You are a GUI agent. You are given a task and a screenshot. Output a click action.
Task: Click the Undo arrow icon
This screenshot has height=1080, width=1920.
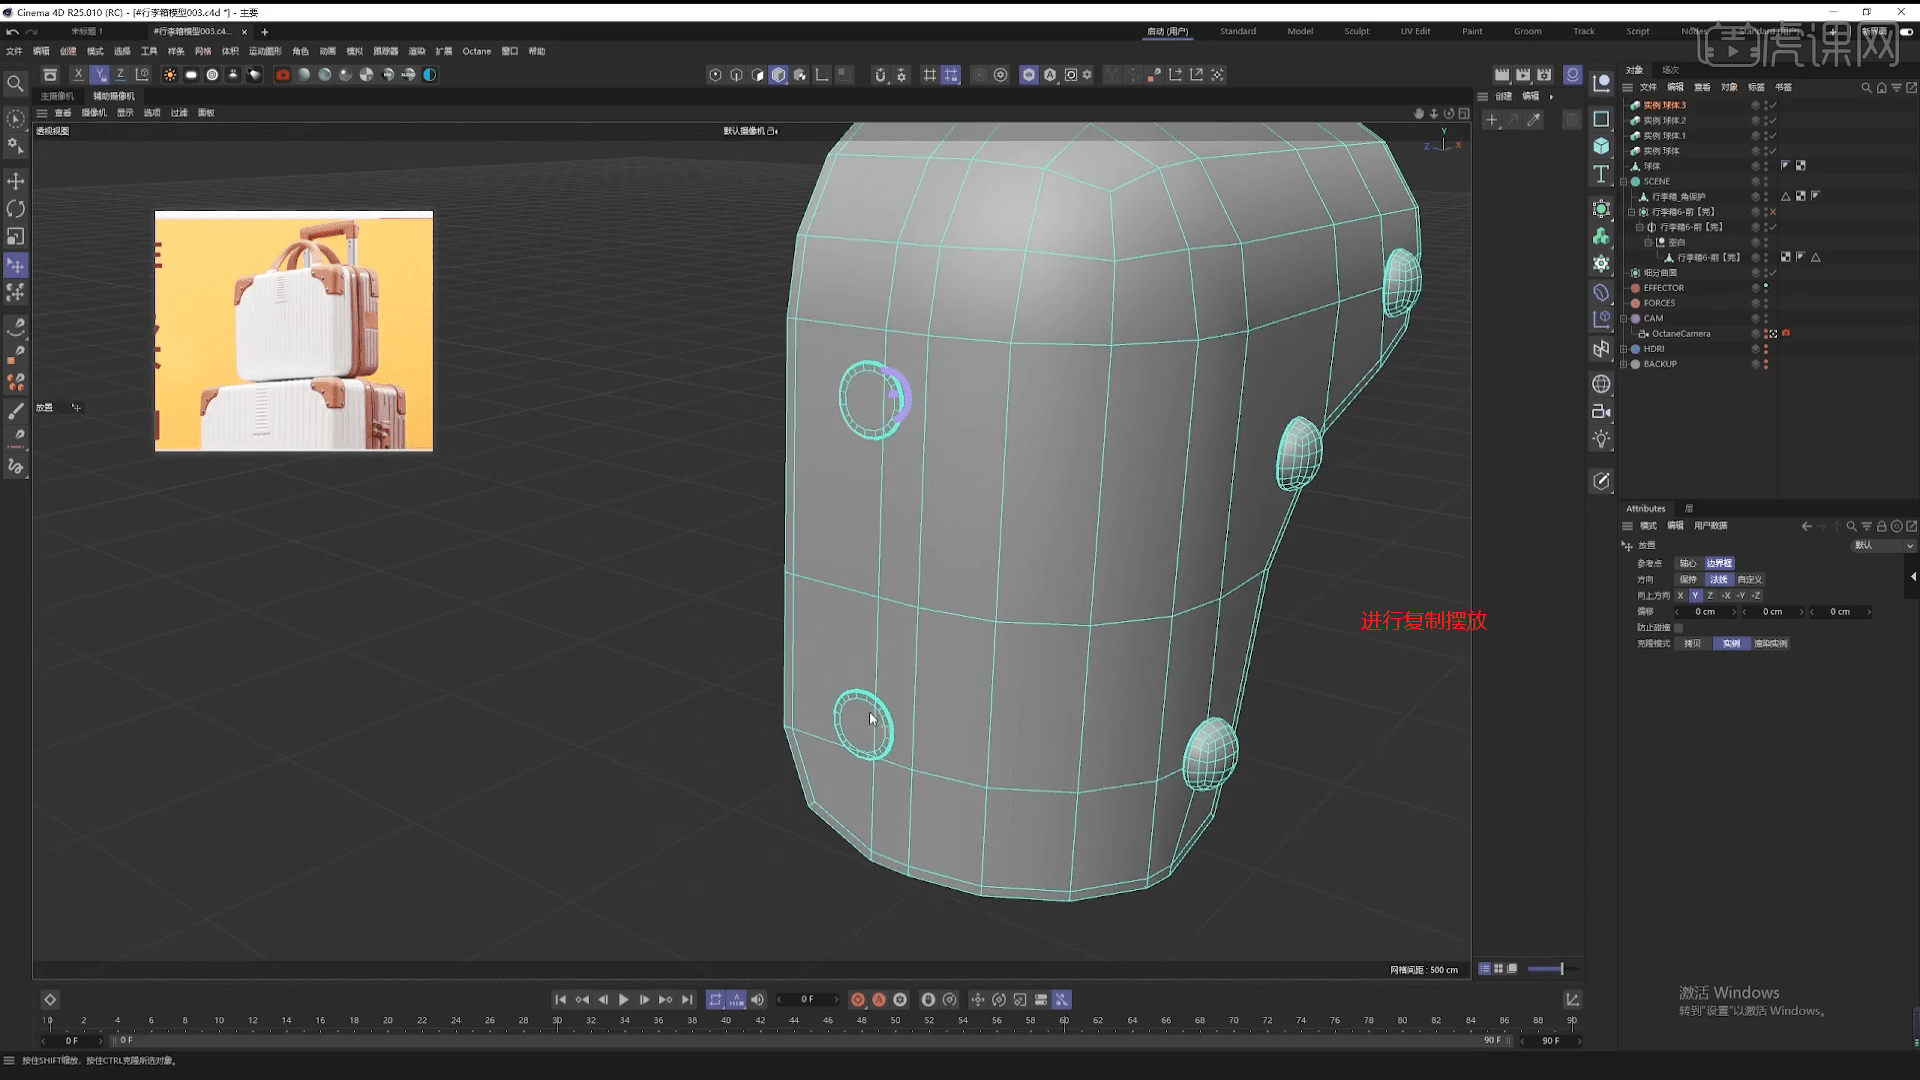(x=12, y=32)
